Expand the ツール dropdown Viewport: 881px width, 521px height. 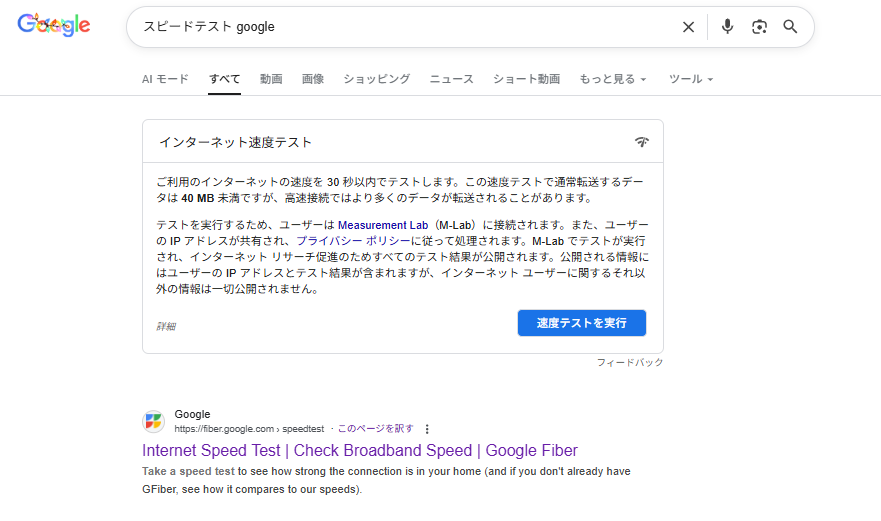pos(690,79)
